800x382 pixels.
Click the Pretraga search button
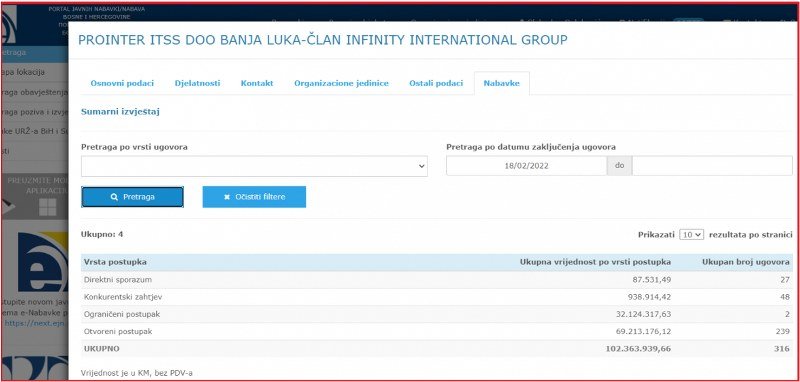pyautogui.click(x=132, y=197)
